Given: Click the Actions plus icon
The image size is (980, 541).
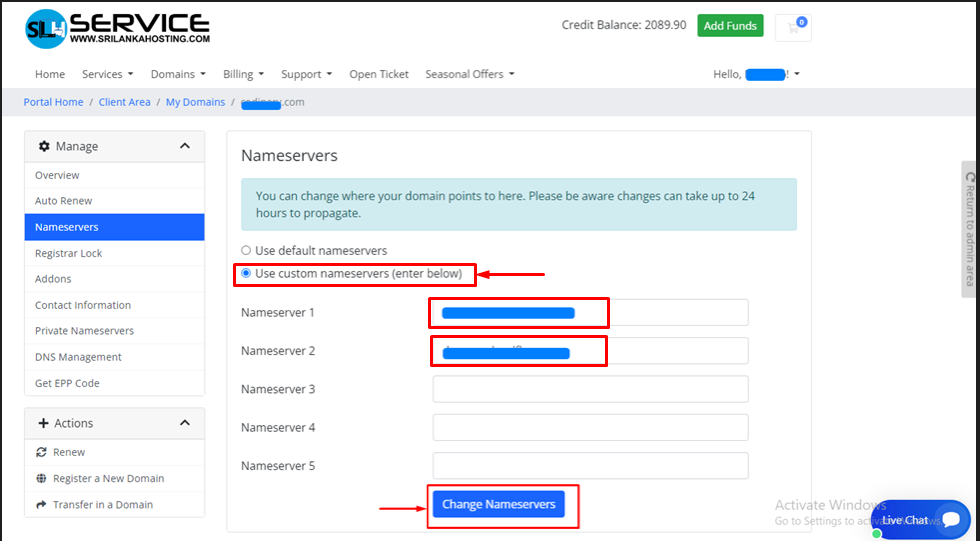Looking at the screenshot, I should (43, 423).
